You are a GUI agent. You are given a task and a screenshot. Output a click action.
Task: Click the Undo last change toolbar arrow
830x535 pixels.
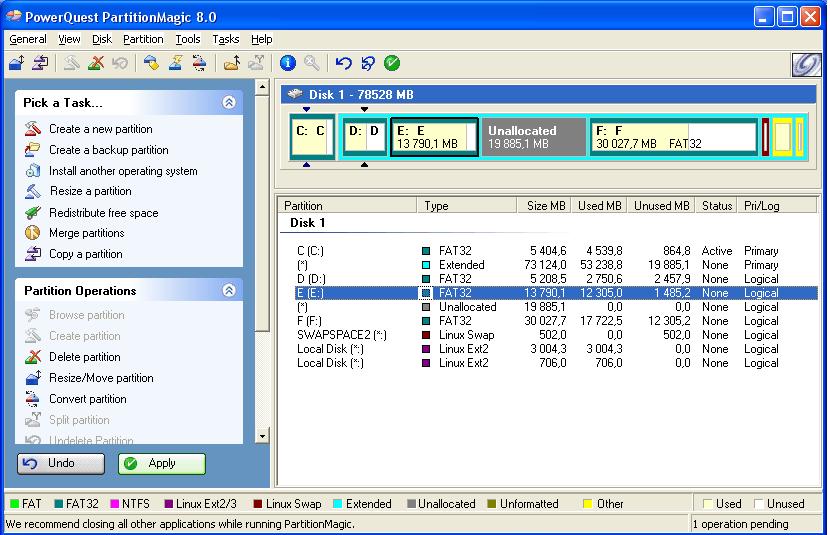pos(344,64)
